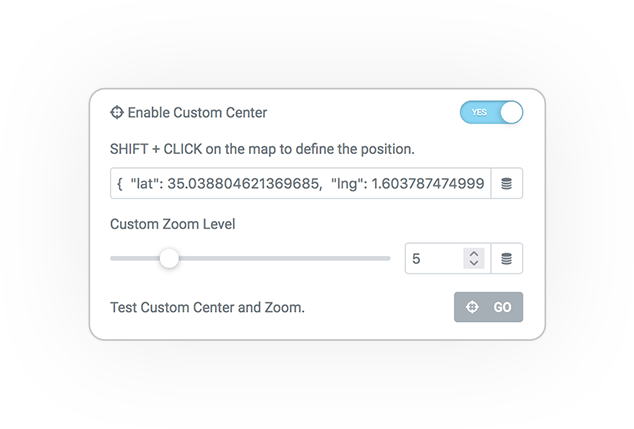Viewport: 634px width, 429px height.
Task: Click the Custom Zoom Level label
Action: click(x=173, y=224)
